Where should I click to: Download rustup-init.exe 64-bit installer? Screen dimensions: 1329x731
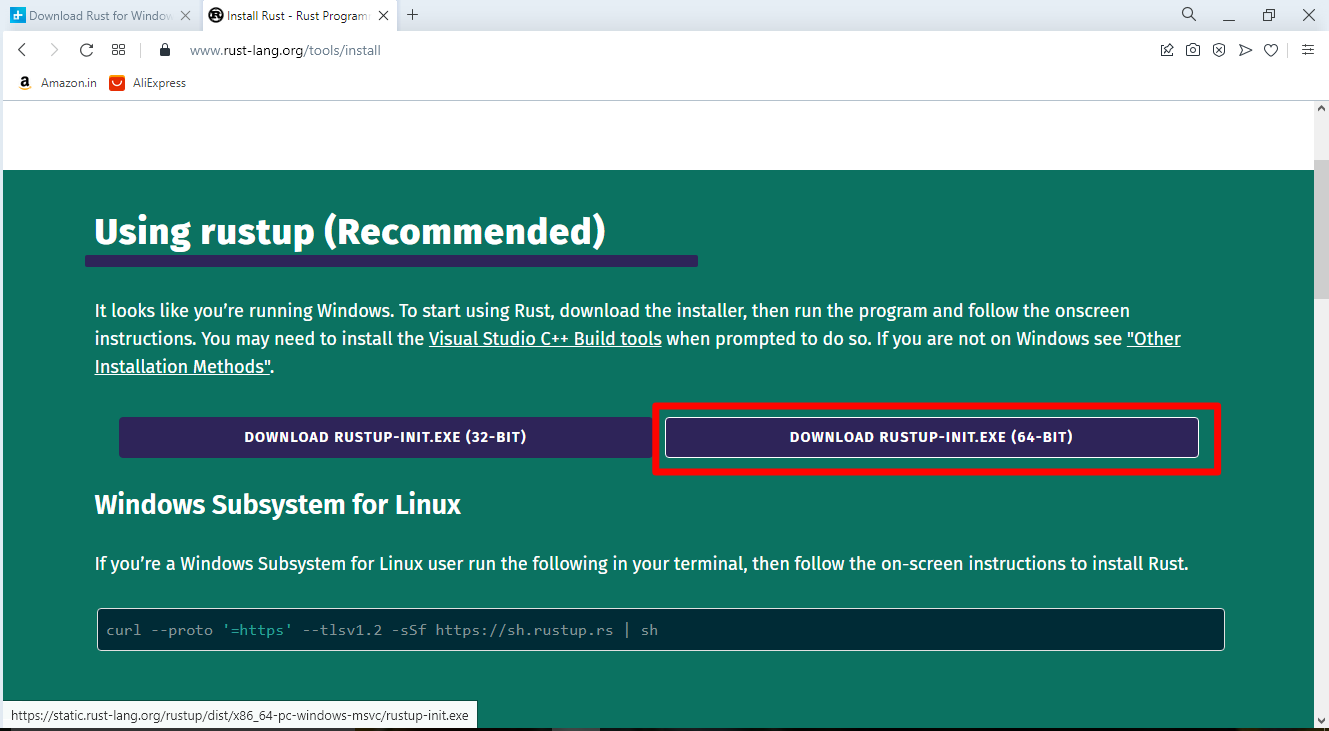point(930,437)
